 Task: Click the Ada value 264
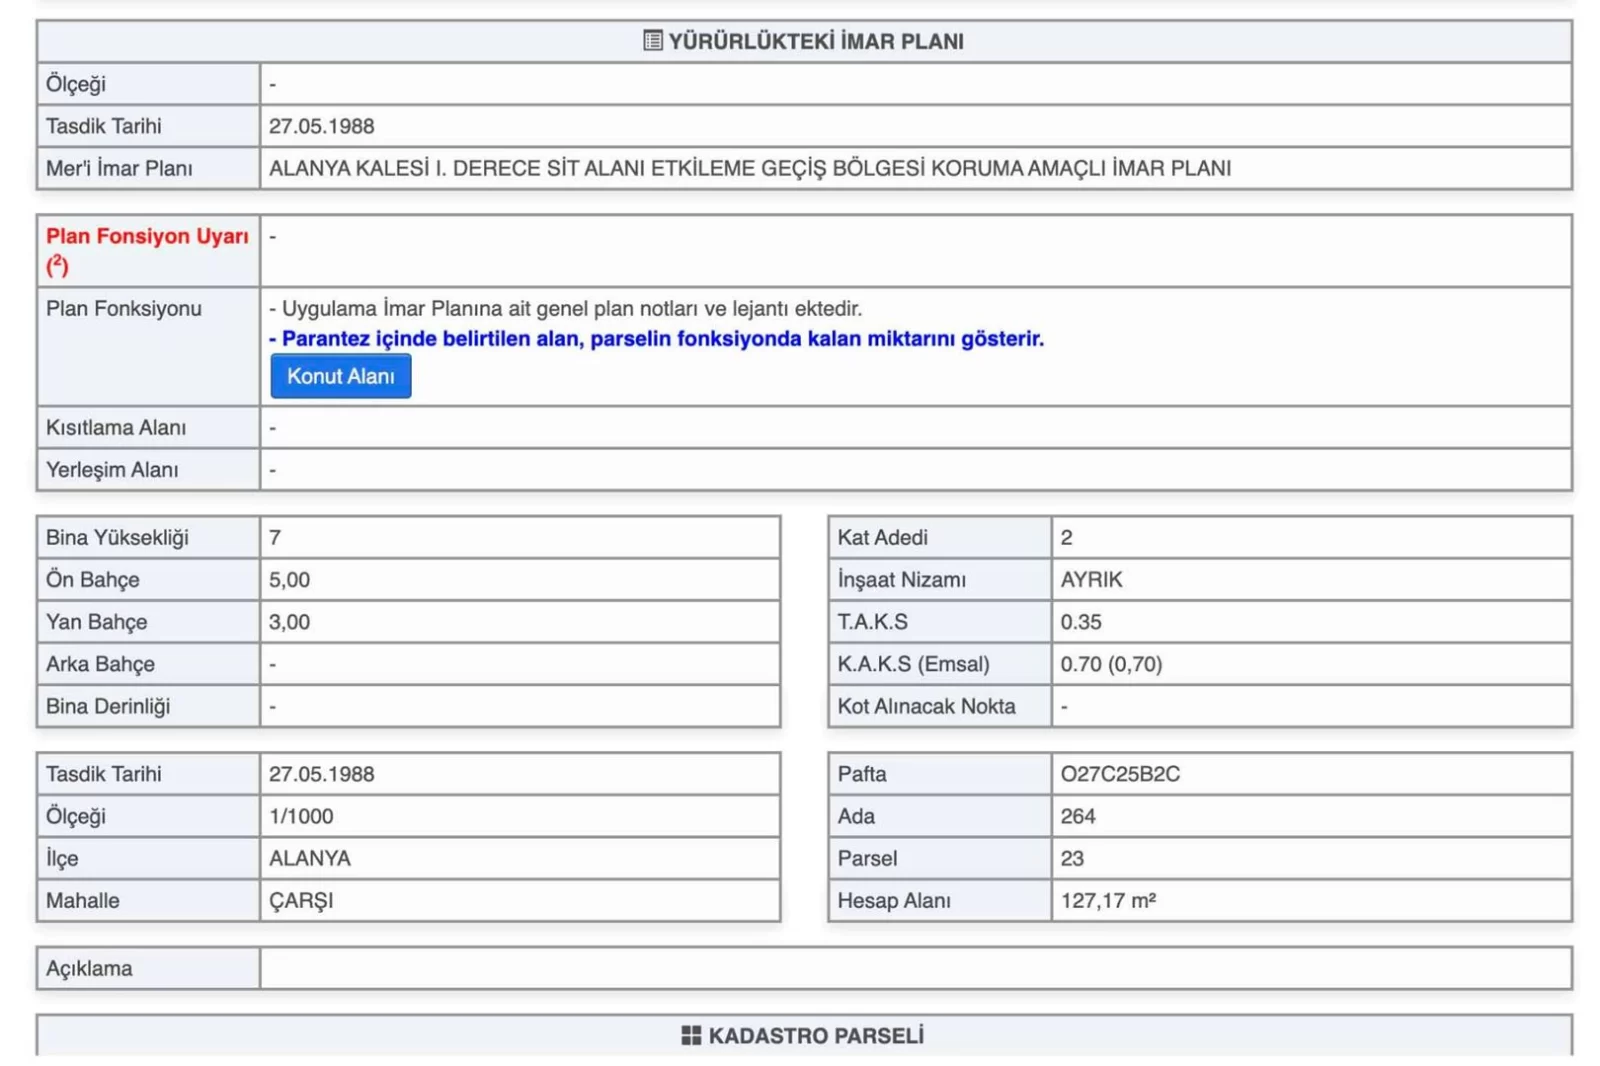click(x=1078, y=816)
